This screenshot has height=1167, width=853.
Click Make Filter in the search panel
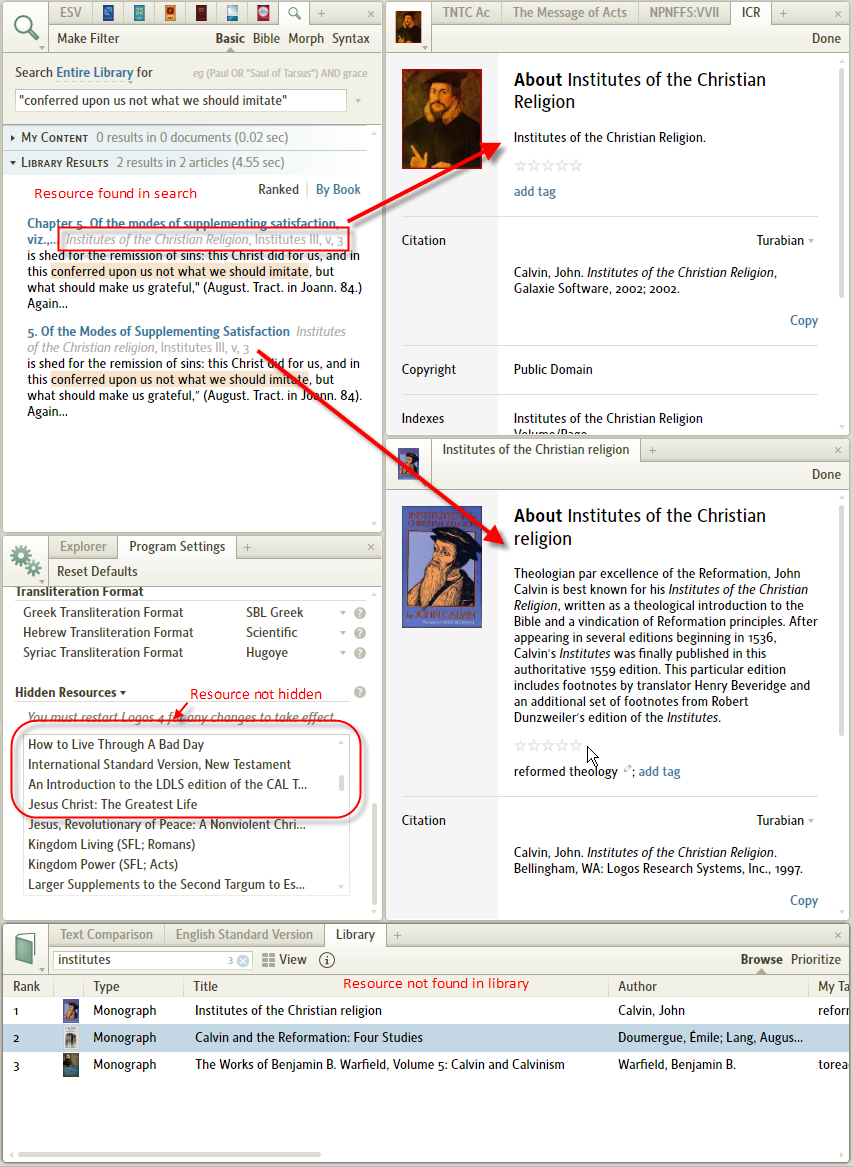tap(88, 39)
